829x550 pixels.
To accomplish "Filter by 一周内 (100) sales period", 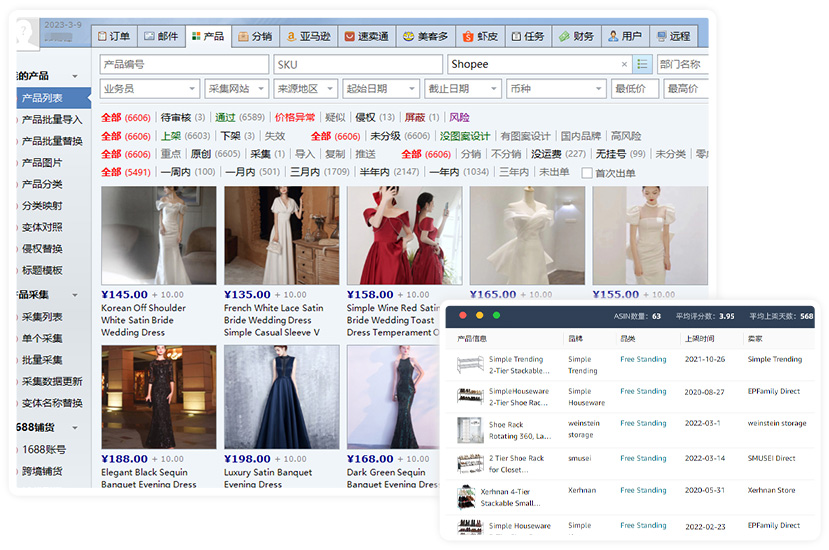I will click(x=188, y=172).
